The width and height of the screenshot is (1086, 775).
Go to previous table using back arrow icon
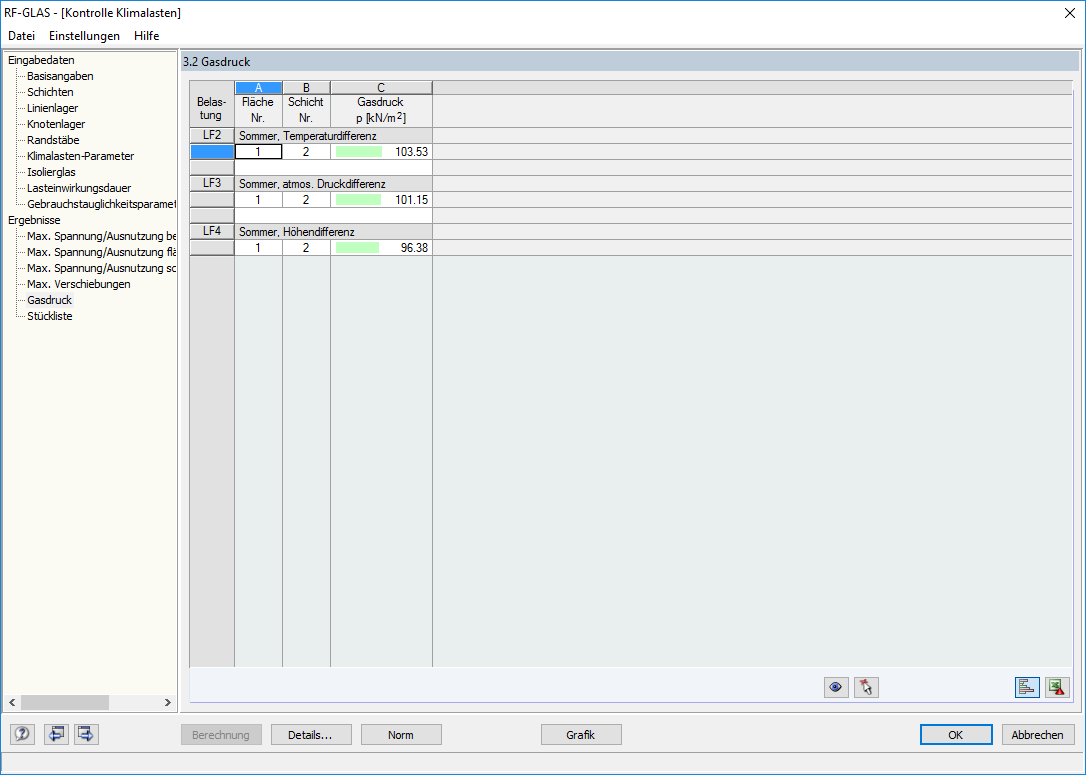56,733
